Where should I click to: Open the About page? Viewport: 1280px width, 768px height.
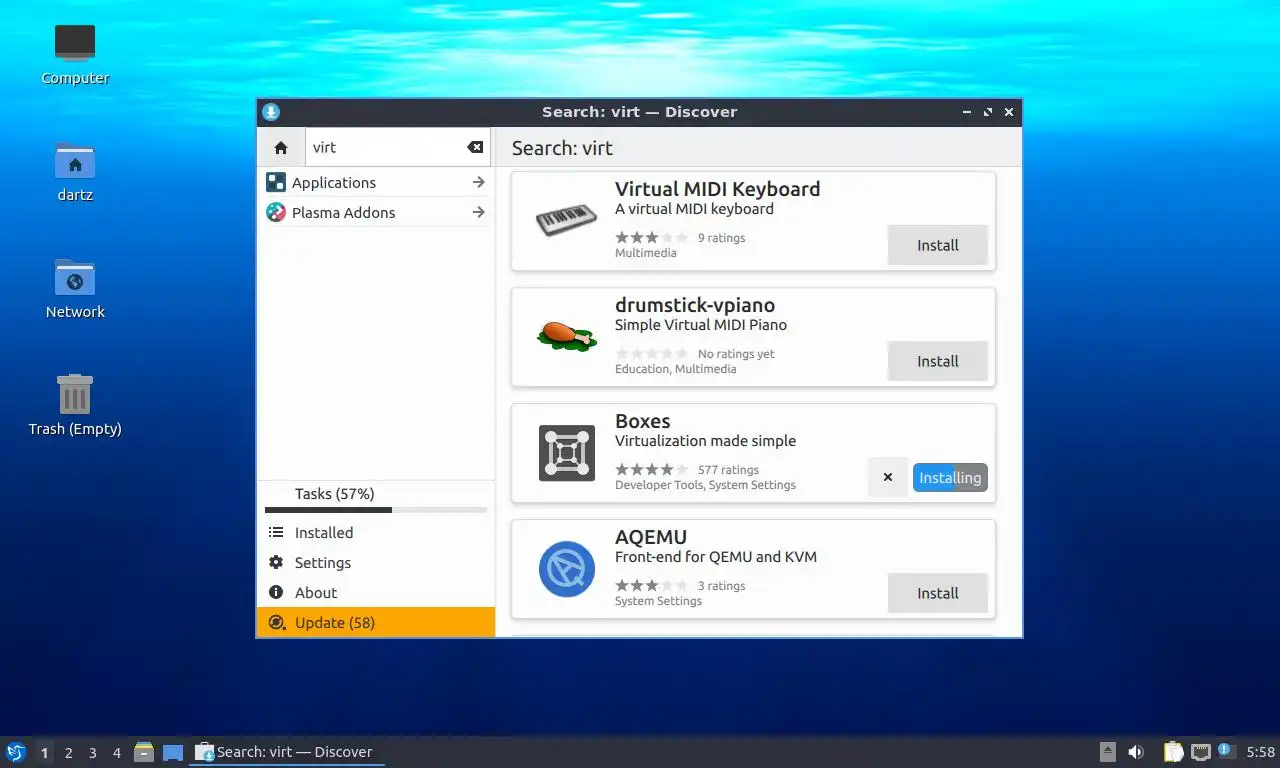(376, 593)
